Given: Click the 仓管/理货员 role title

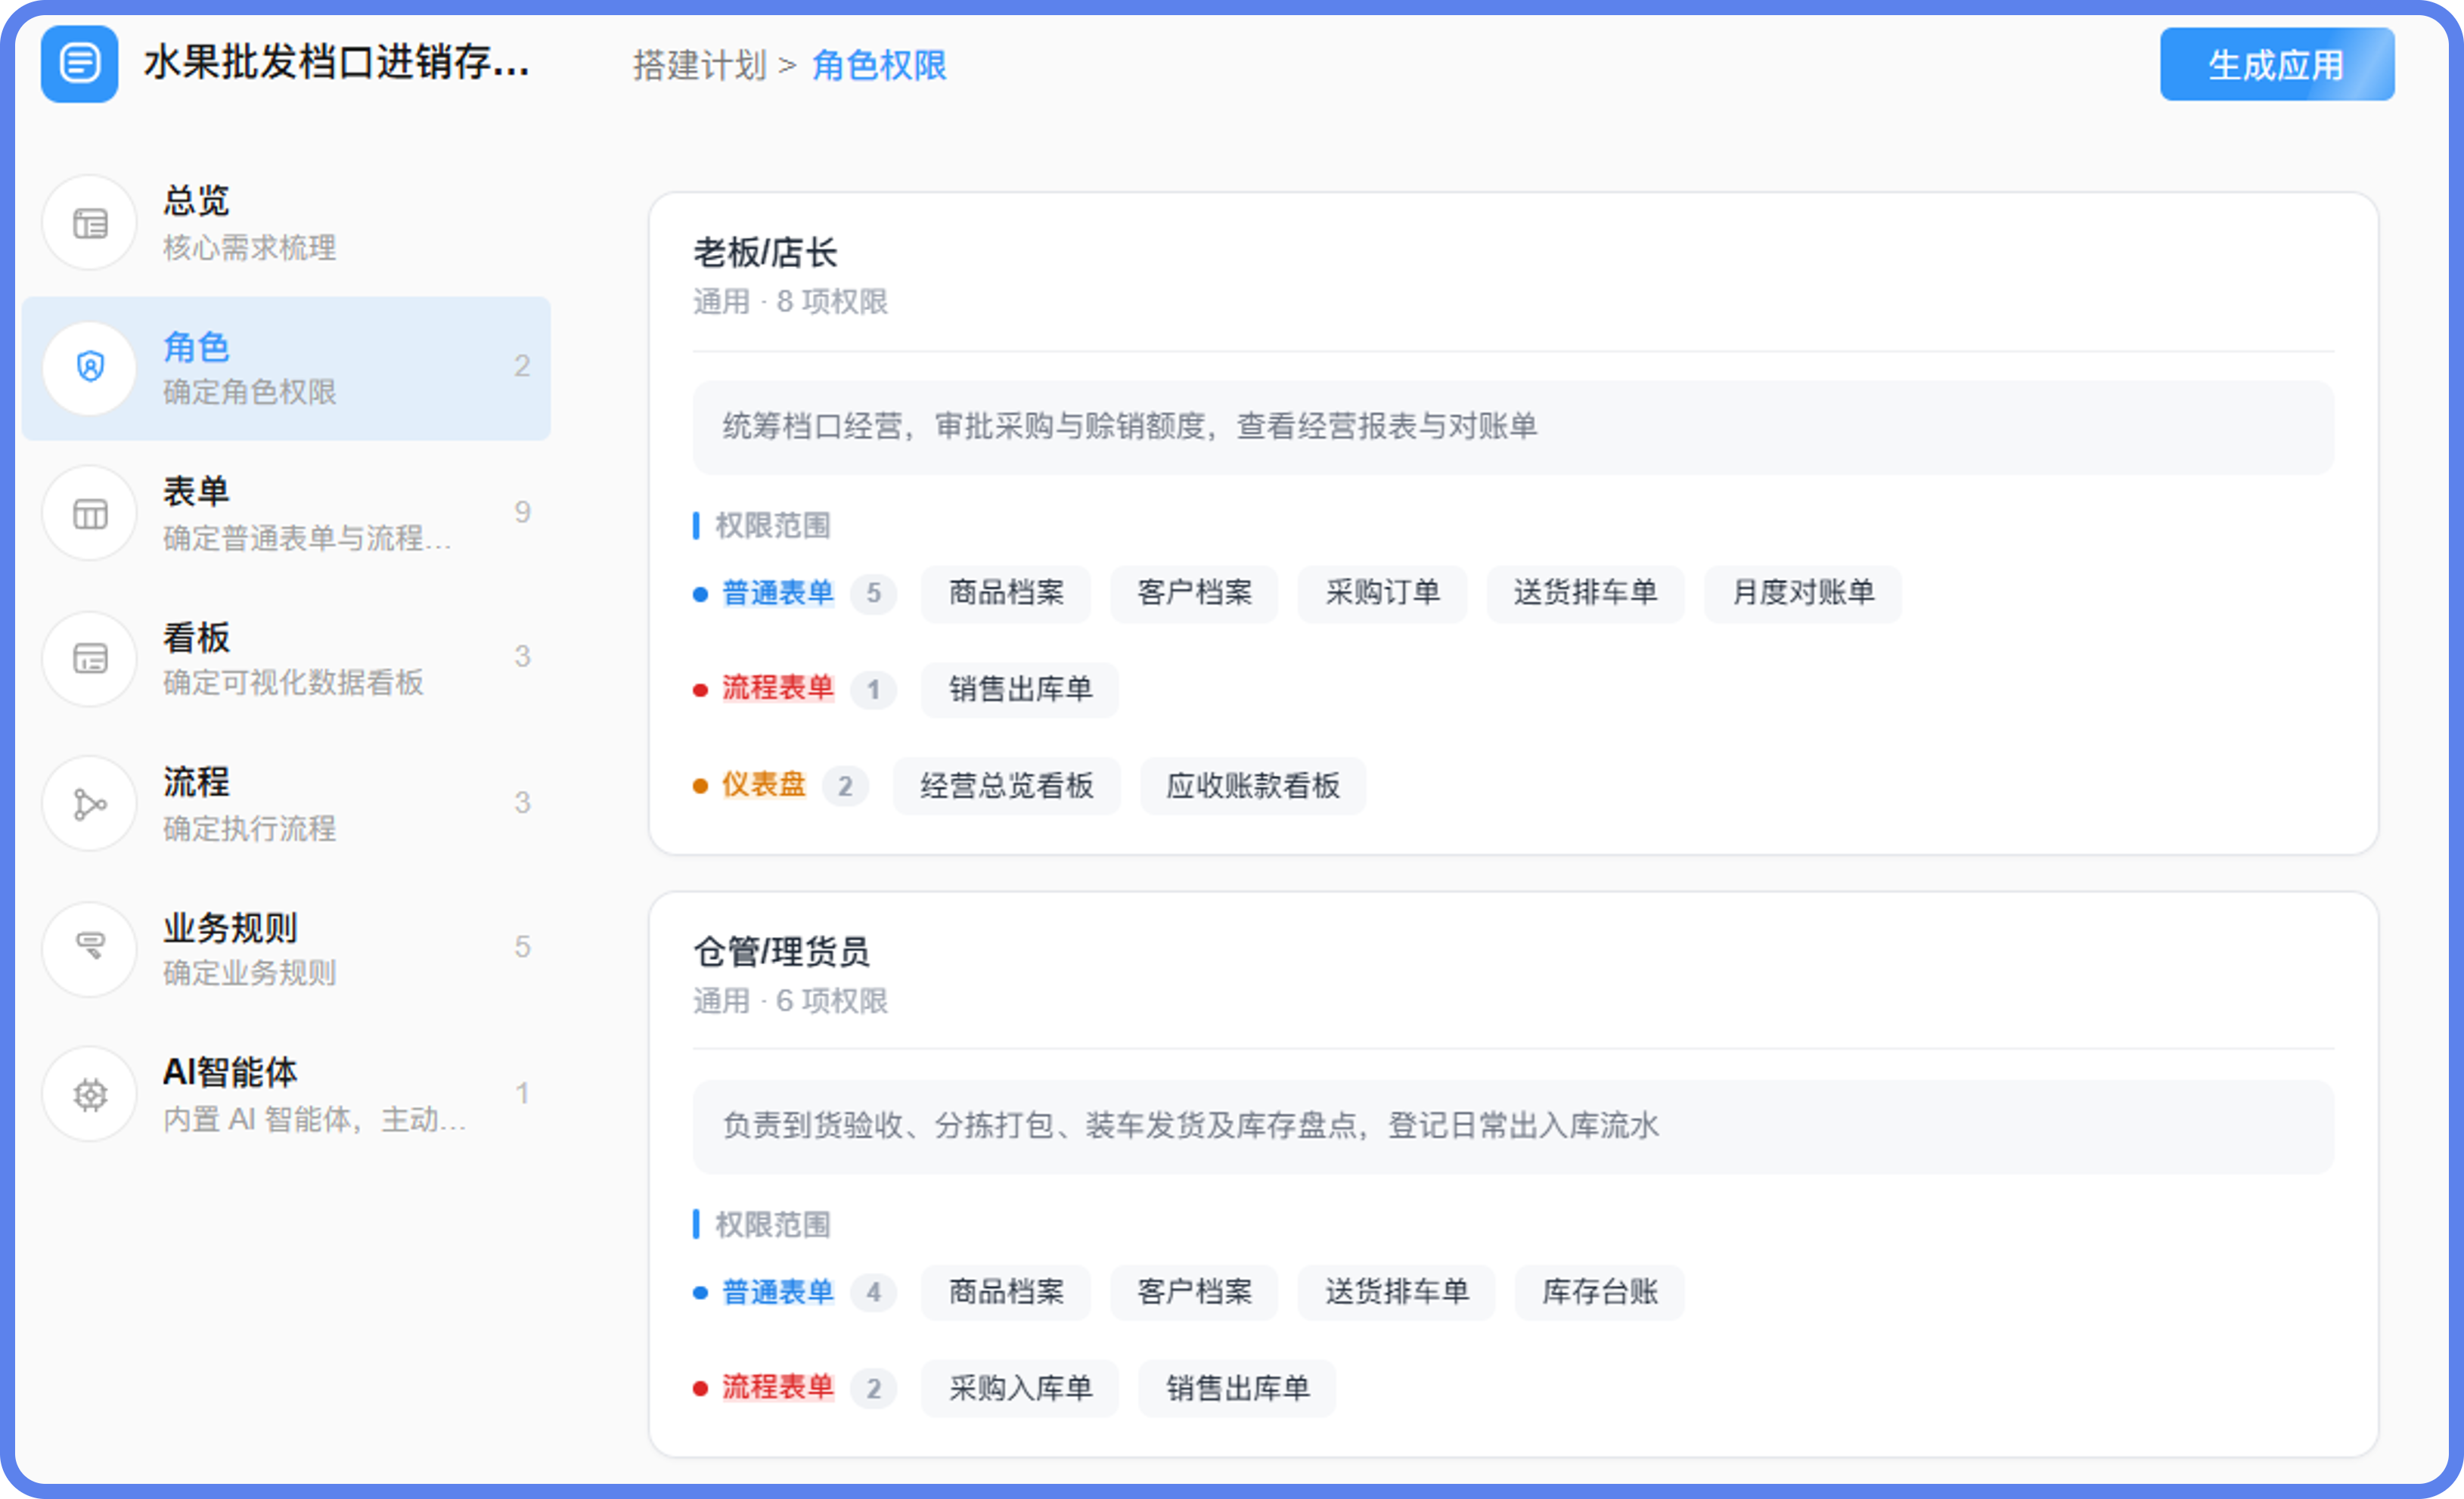Looking at the screenshot, I should click(x=781, y=952).
